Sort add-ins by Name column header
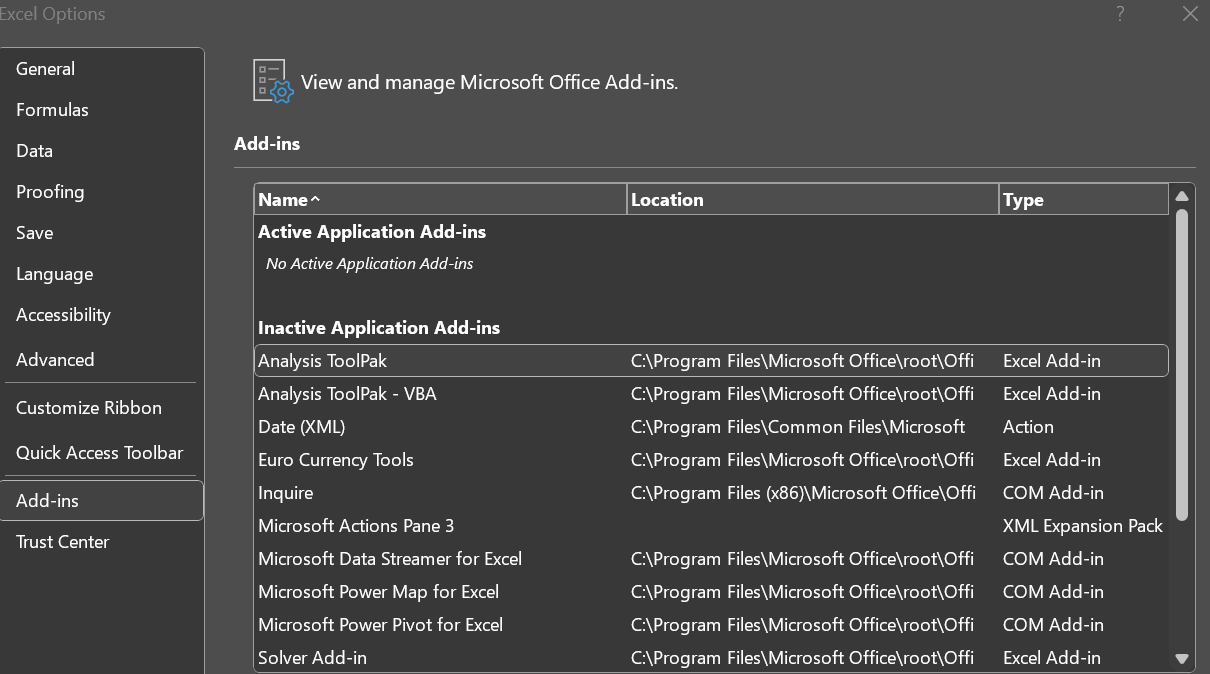1210x674 pixels. pyautogui.click(x=441, y=200)
